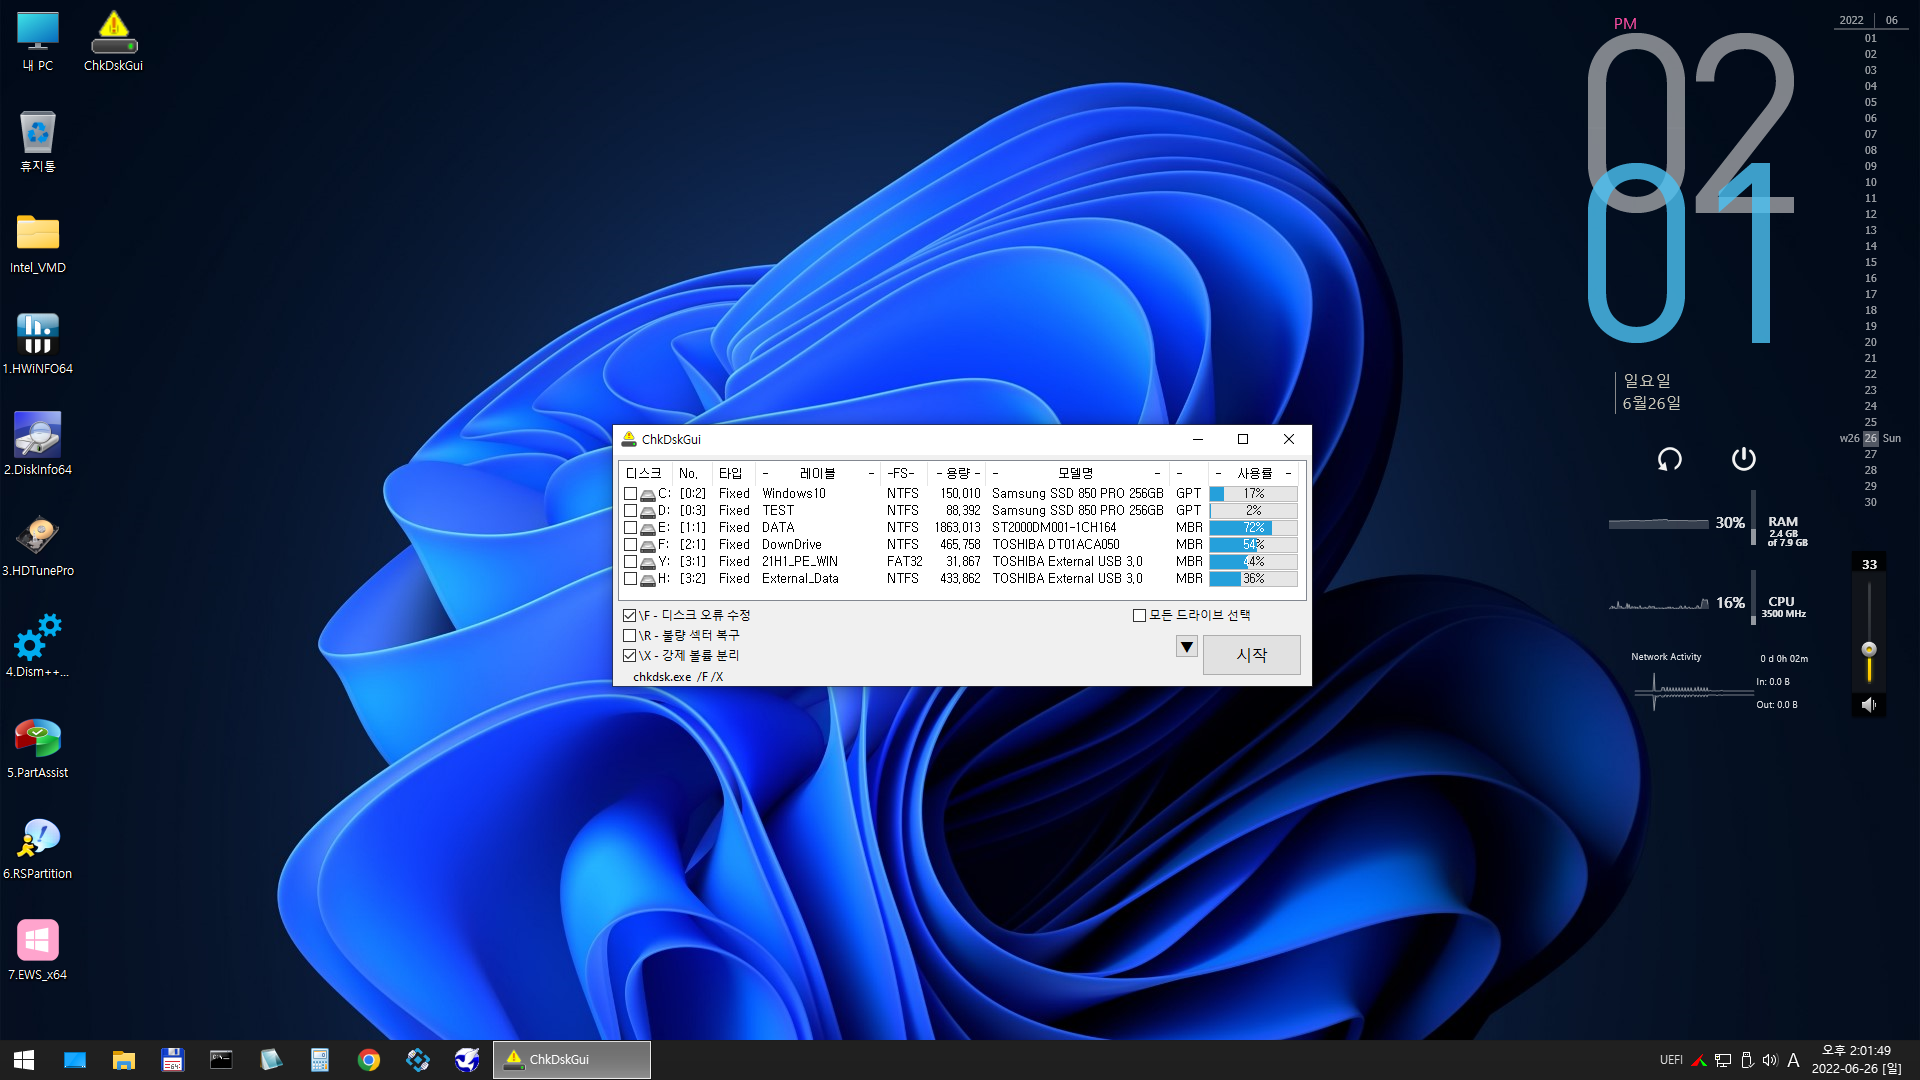Image resolution: width=1920 pixels, height=1080 pixels.
Task: Click the 72% usage bar for drive E:
Action: pyautogui.click(x=1253, y=528)
